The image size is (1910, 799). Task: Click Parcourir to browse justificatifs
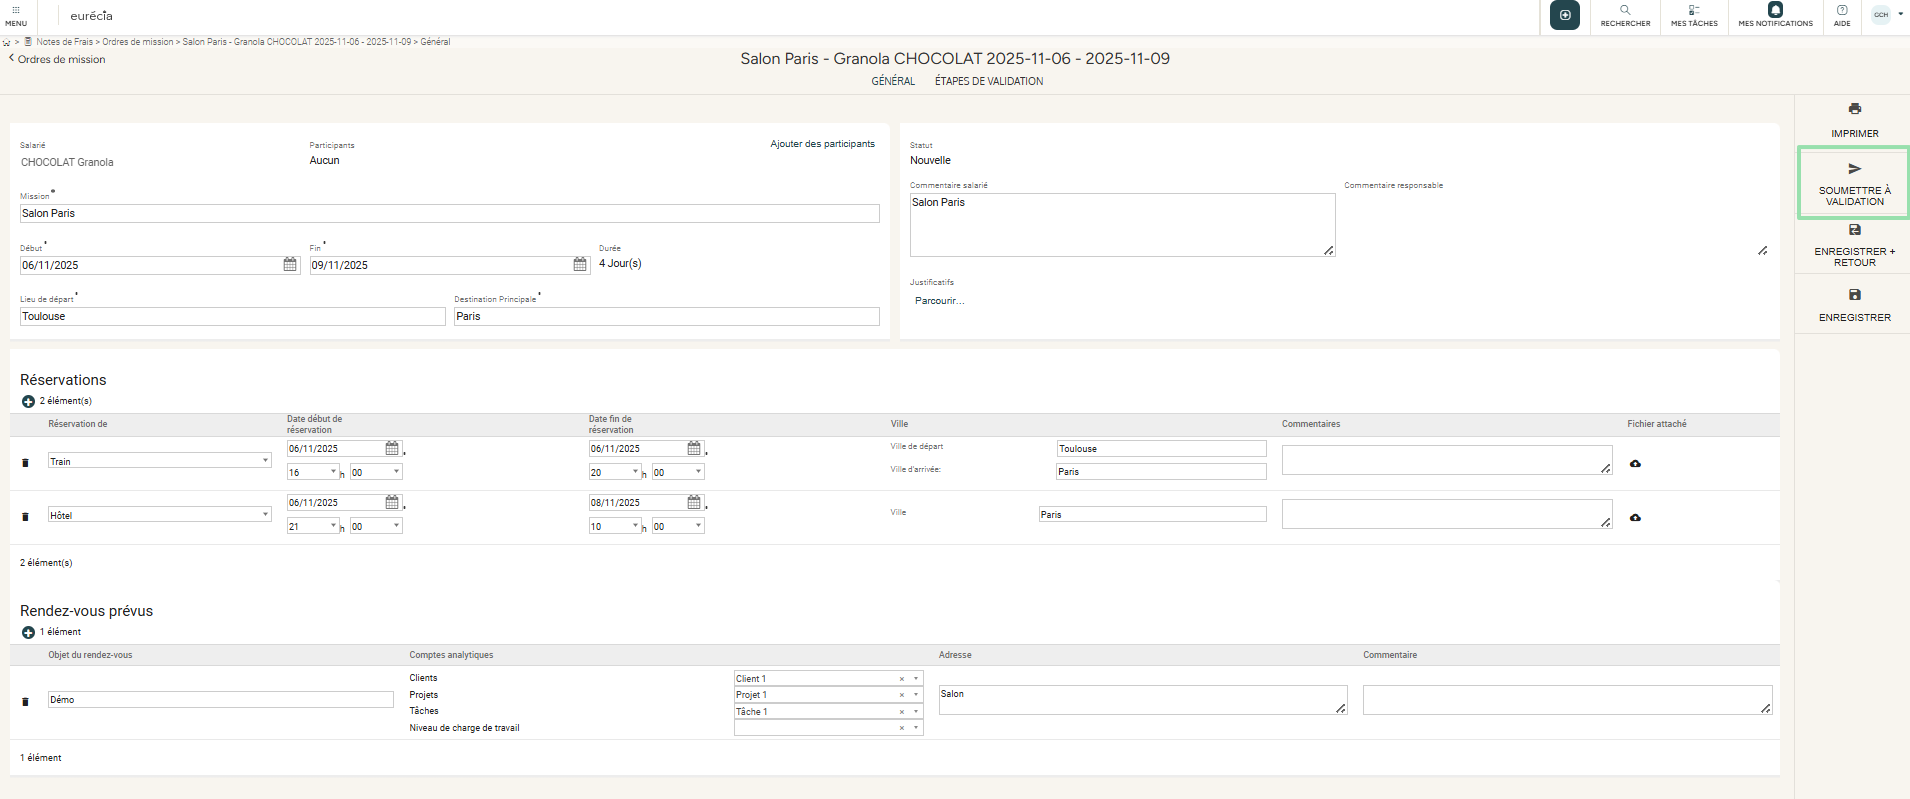939,301
